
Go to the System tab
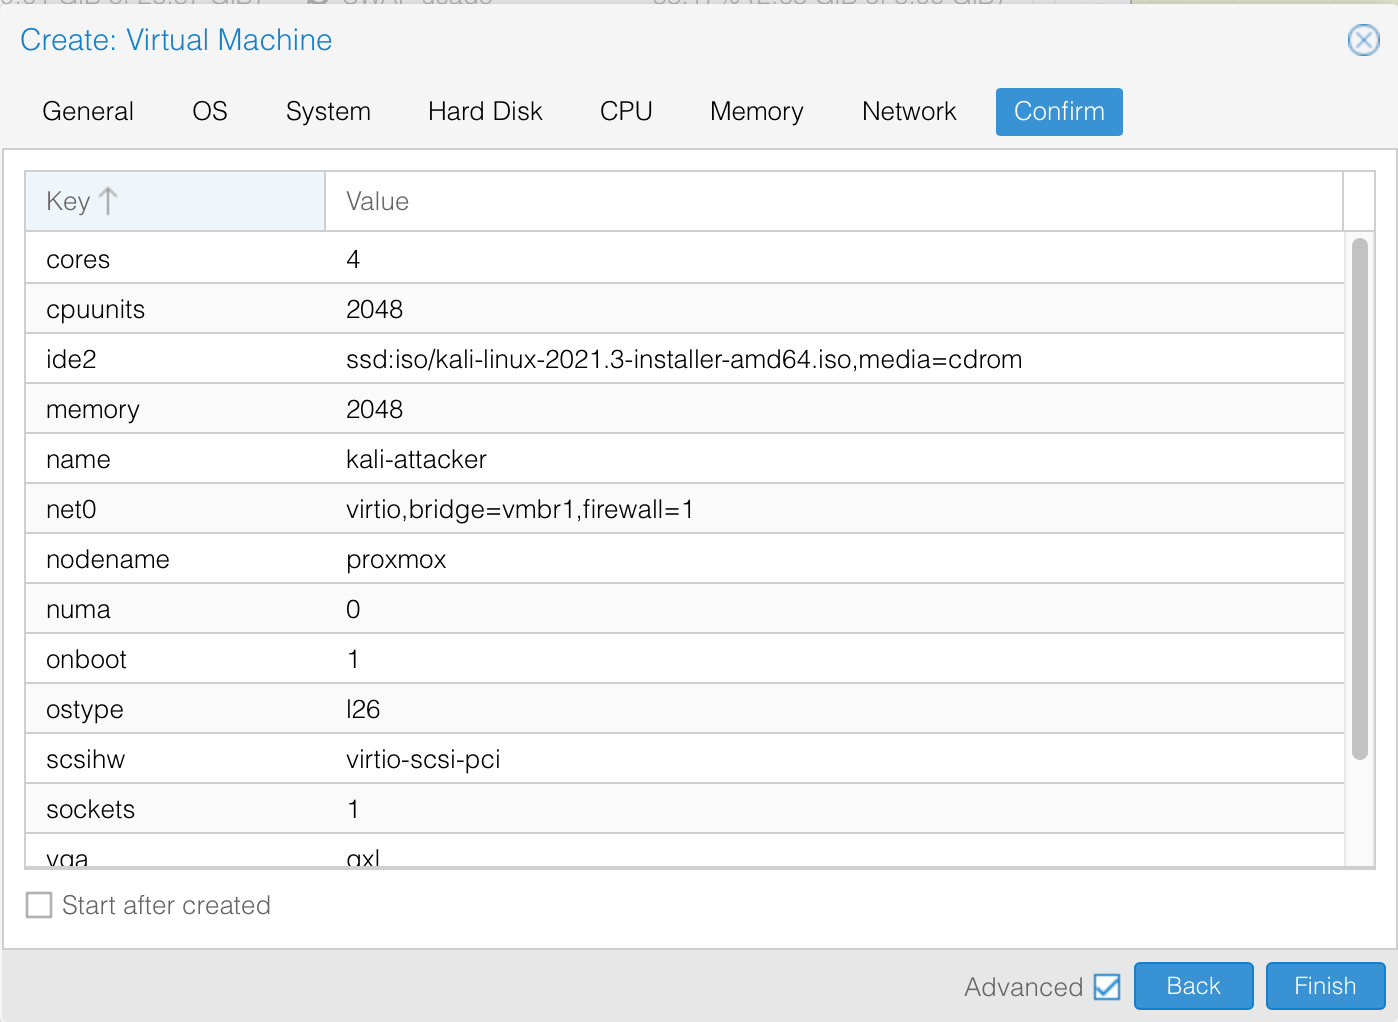pyautogui.click(x=328, y=111)
